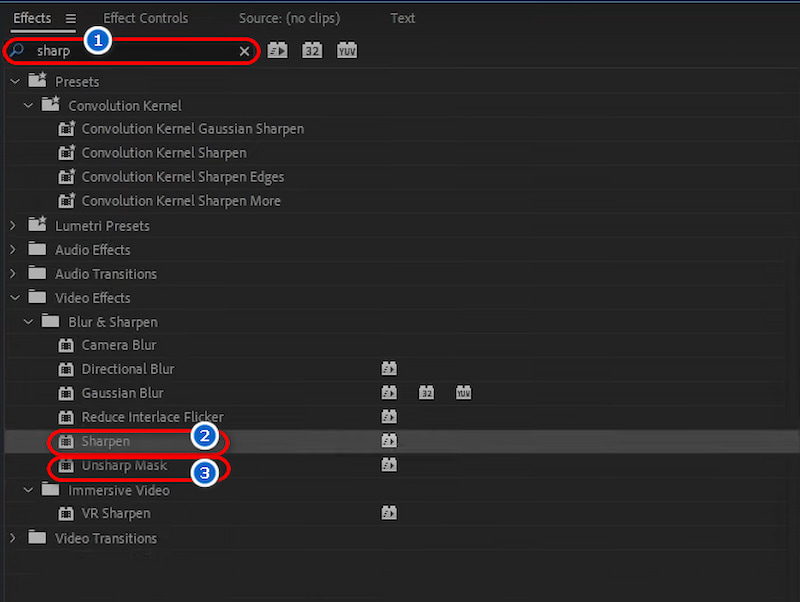This screenshot has width=800, height=602.
Task: Switch to the Effect Controls tab
Action: click(x=145, y=17)
